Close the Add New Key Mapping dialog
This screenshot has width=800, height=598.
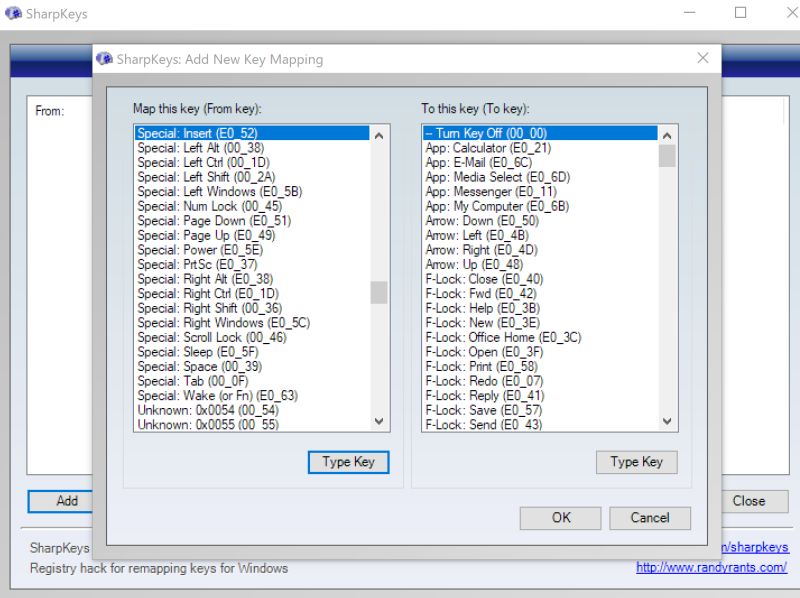click(703, 58)
